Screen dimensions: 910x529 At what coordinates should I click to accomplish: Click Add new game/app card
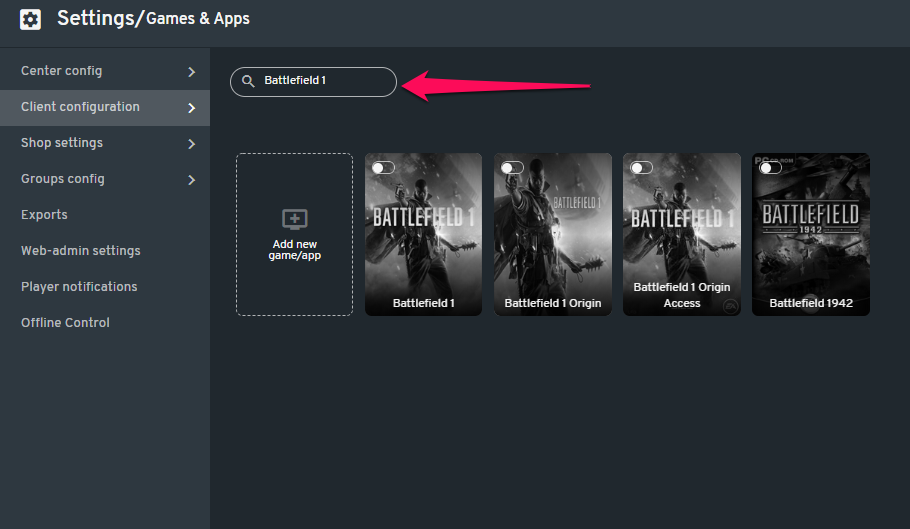point(294,234)
